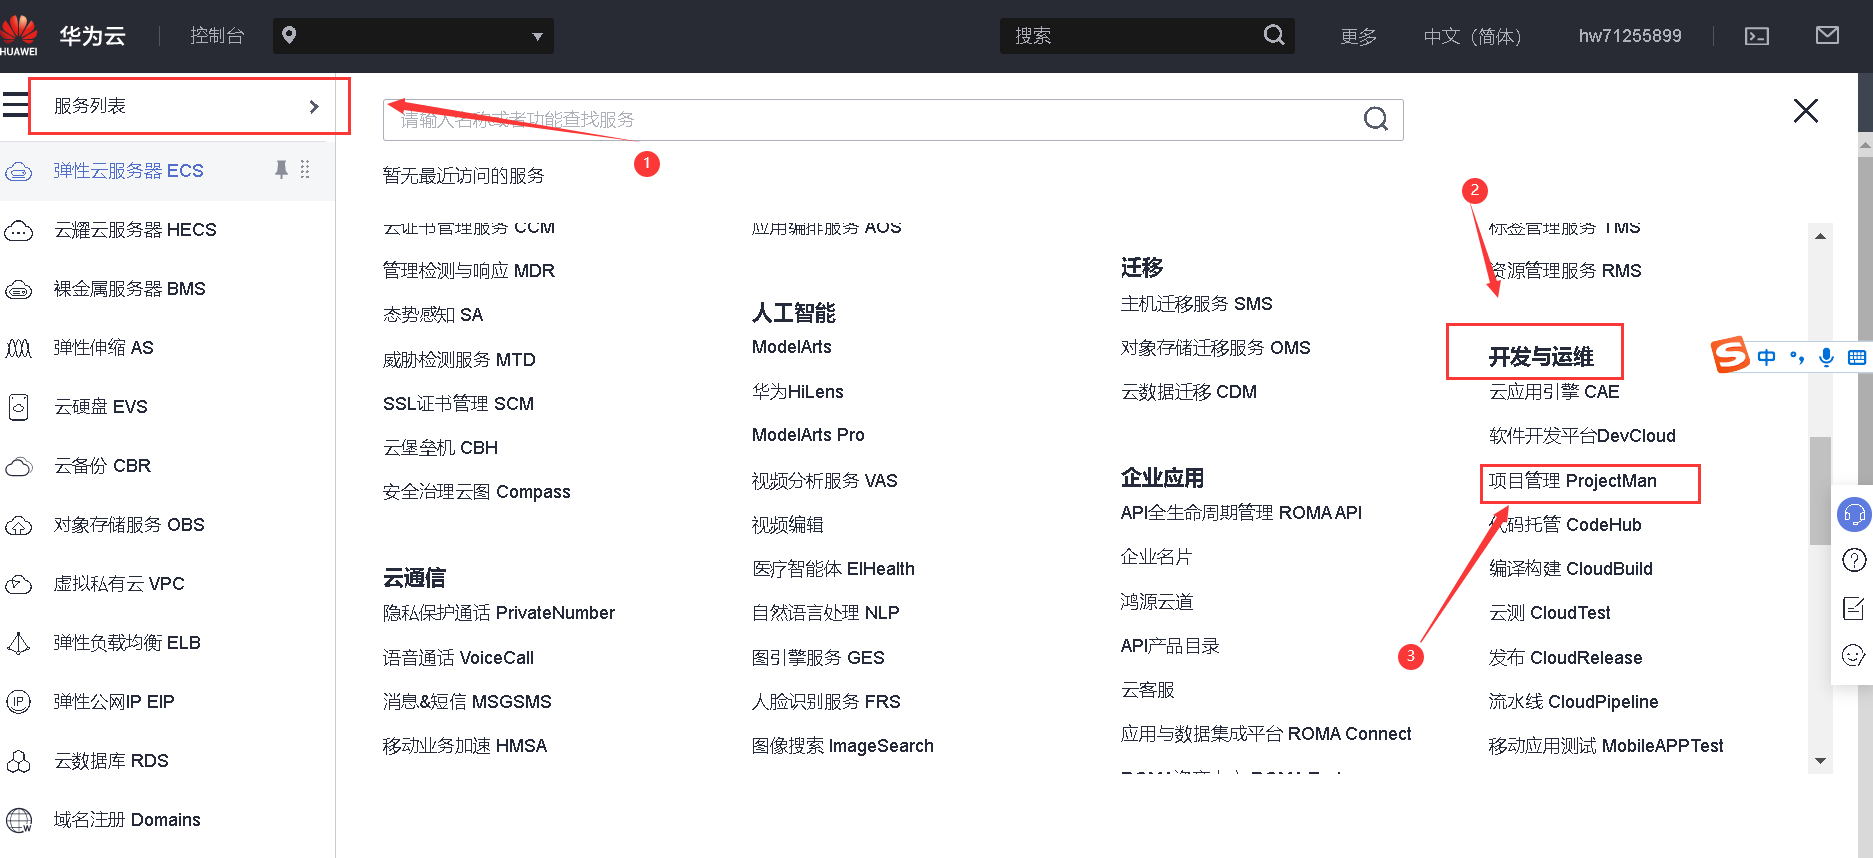The height and width of the screenshot is (858, 1873).
Task: Click the VPC network icon
Action: click(x=19, y=584)
